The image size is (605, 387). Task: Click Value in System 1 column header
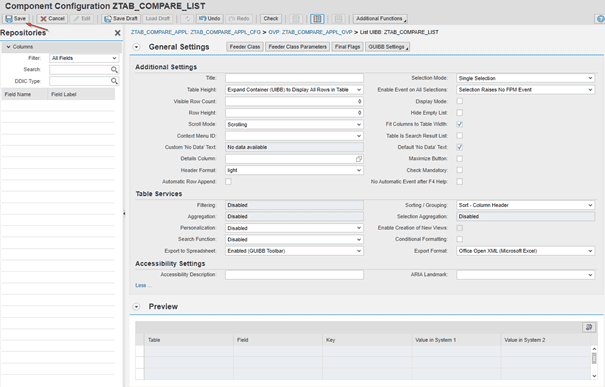(x=456, y=340)
